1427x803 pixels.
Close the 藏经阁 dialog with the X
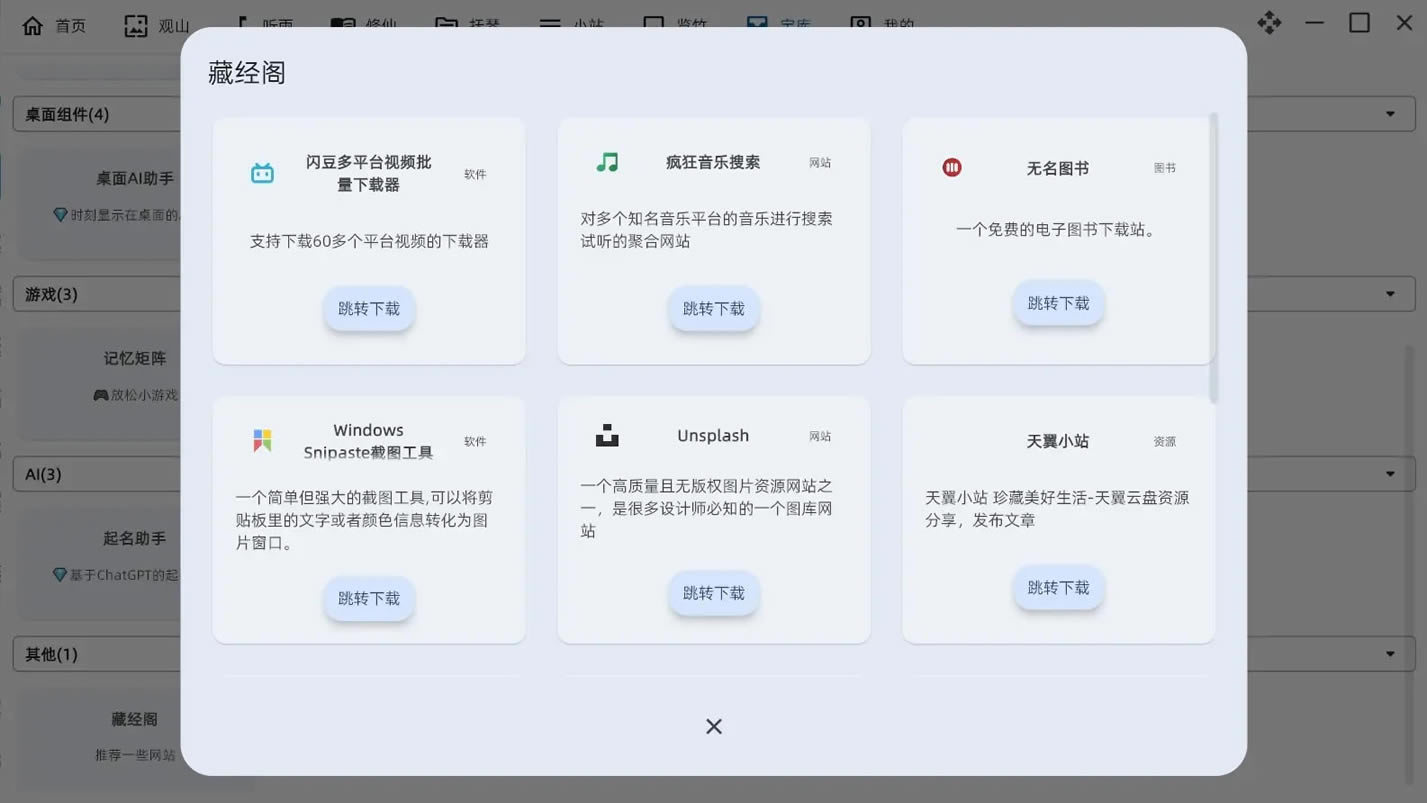[x=714, y=727]
